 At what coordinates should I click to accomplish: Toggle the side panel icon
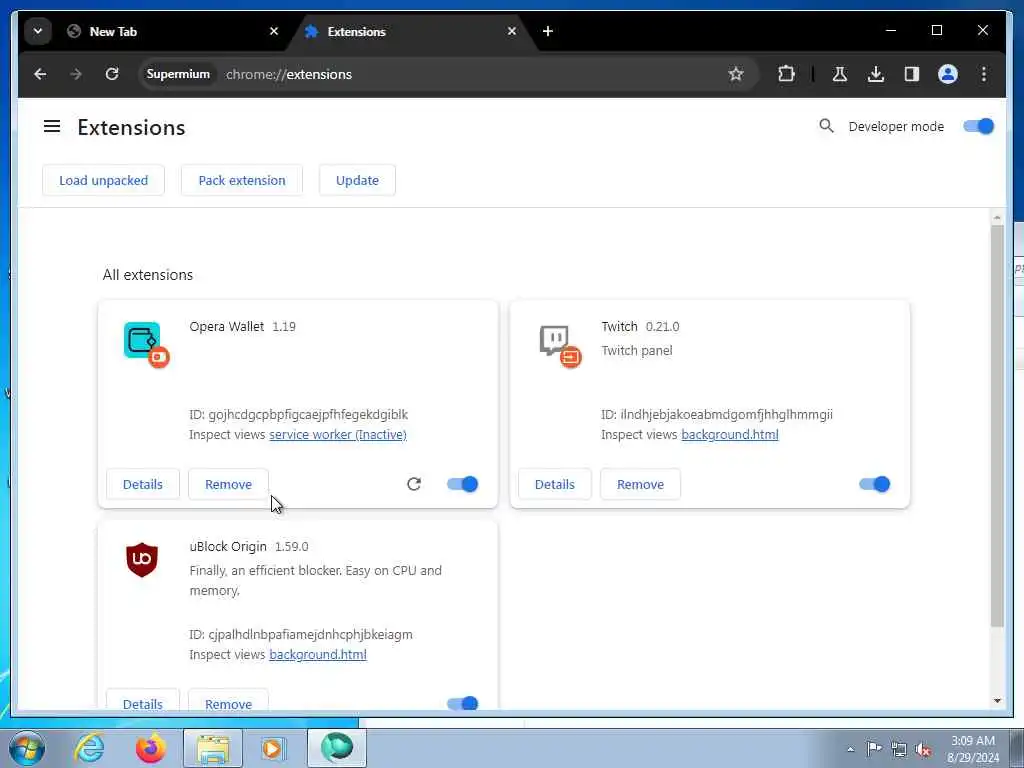[x=912, y=74]
